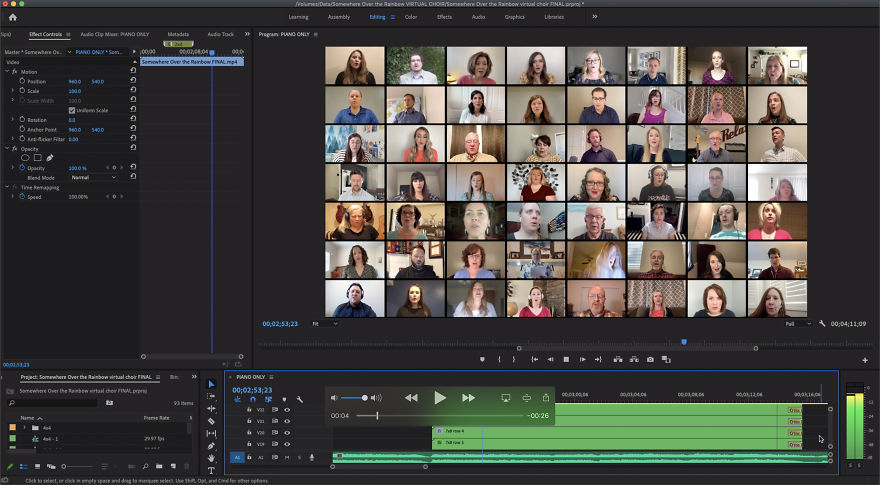Create free draw bezier opacity mask
Viewport: 880px width, 485px height.
[x=50, y=158]
